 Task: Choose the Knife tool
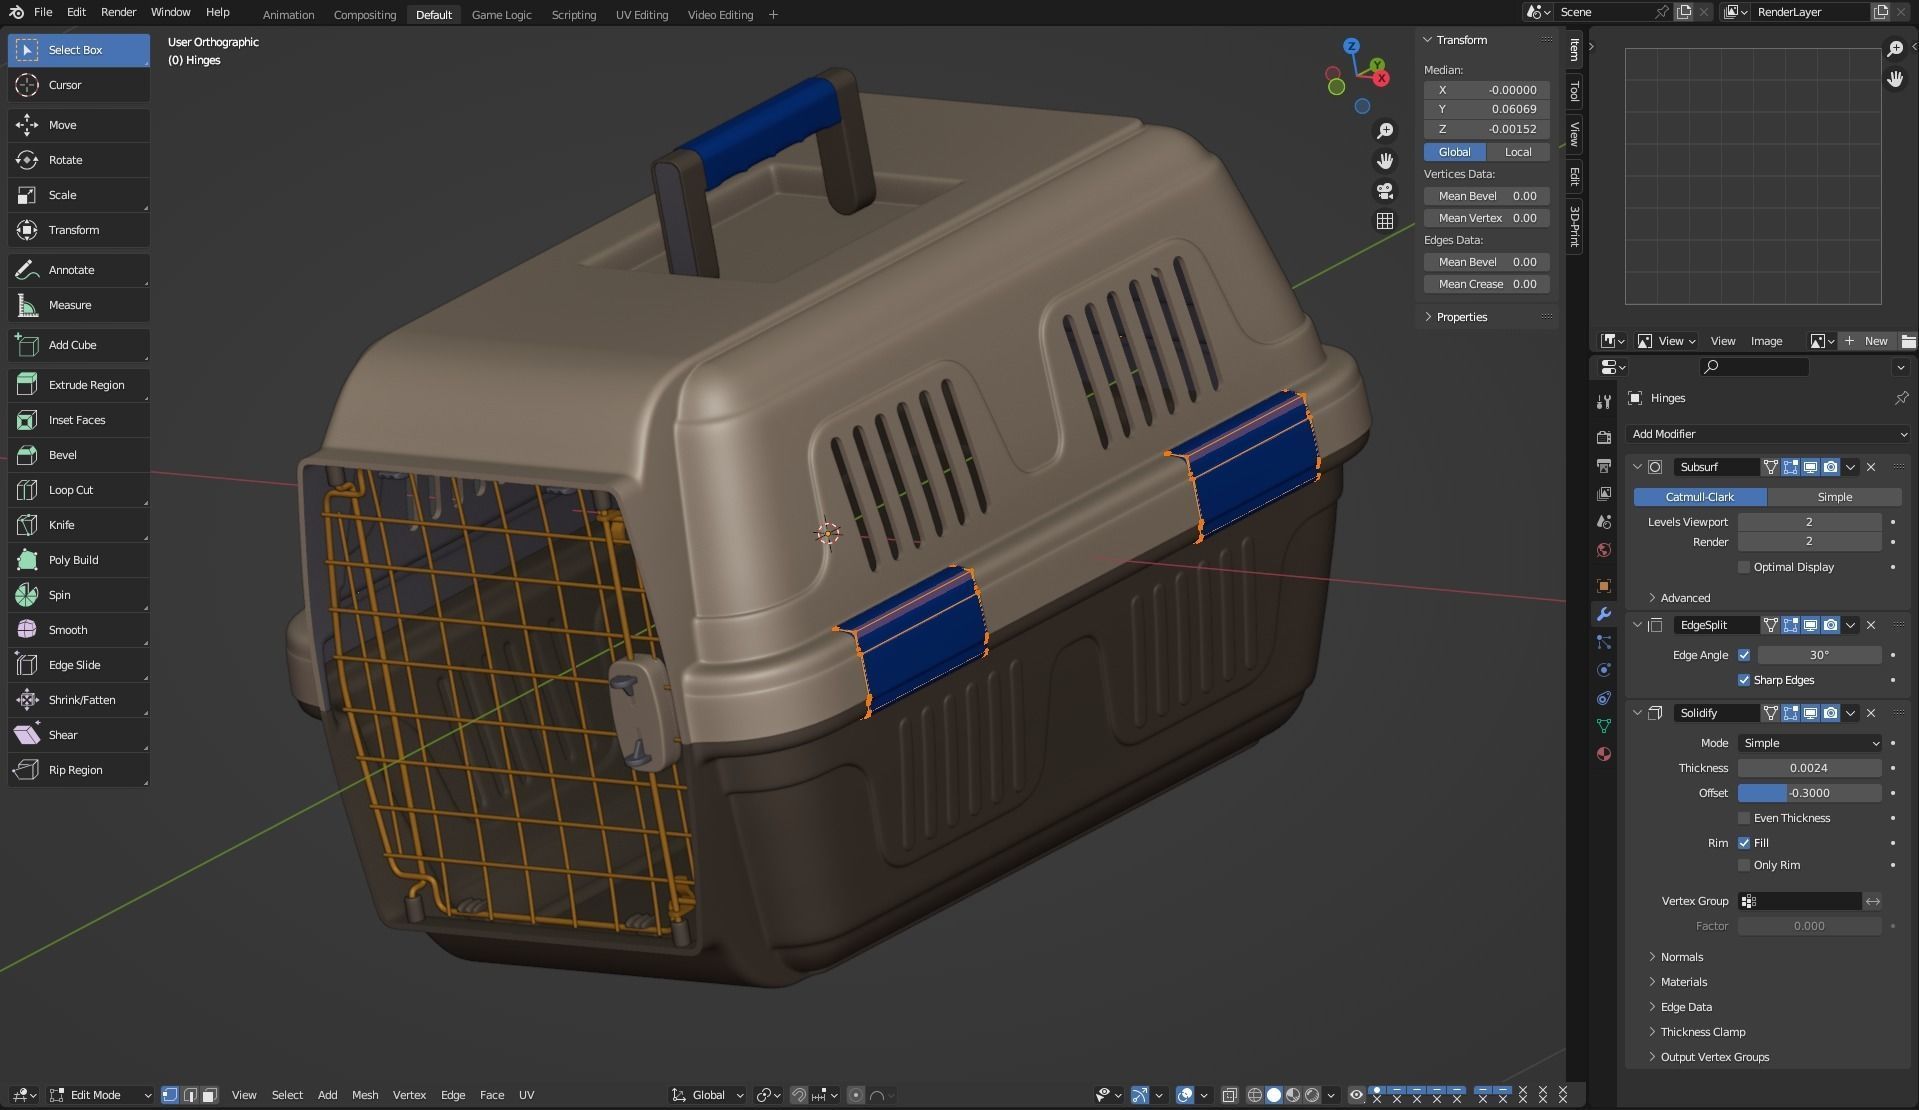pyautogui.click(x=79, y=525)
